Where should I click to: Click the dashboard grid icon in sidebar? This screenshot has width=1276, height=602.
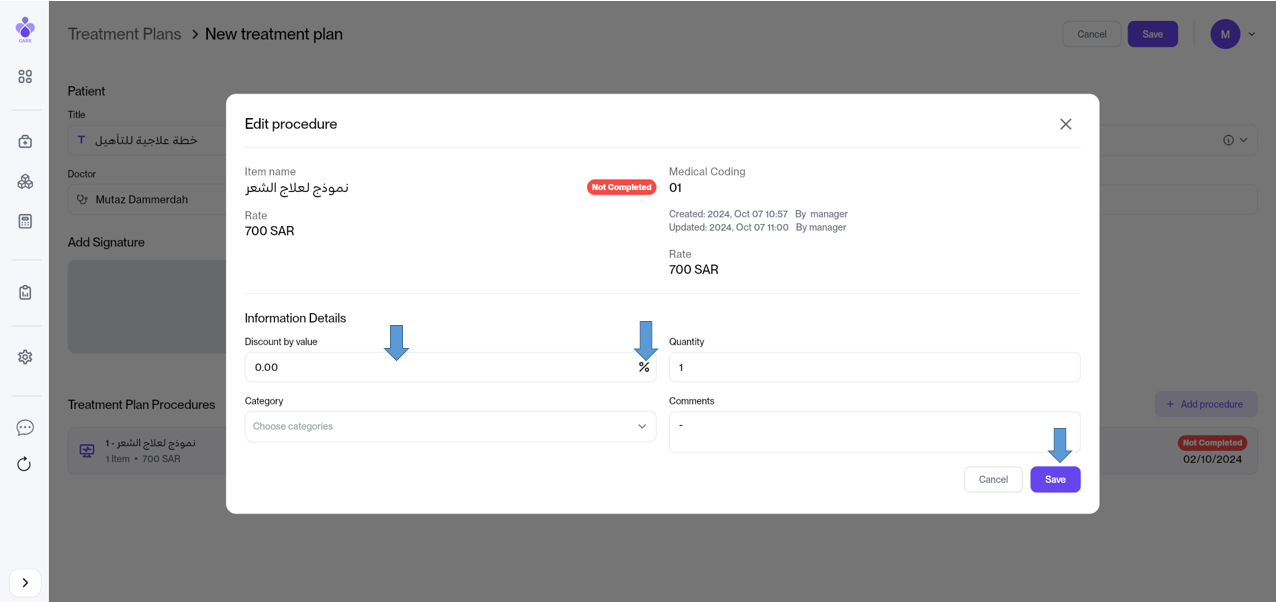tap(25, 77)
